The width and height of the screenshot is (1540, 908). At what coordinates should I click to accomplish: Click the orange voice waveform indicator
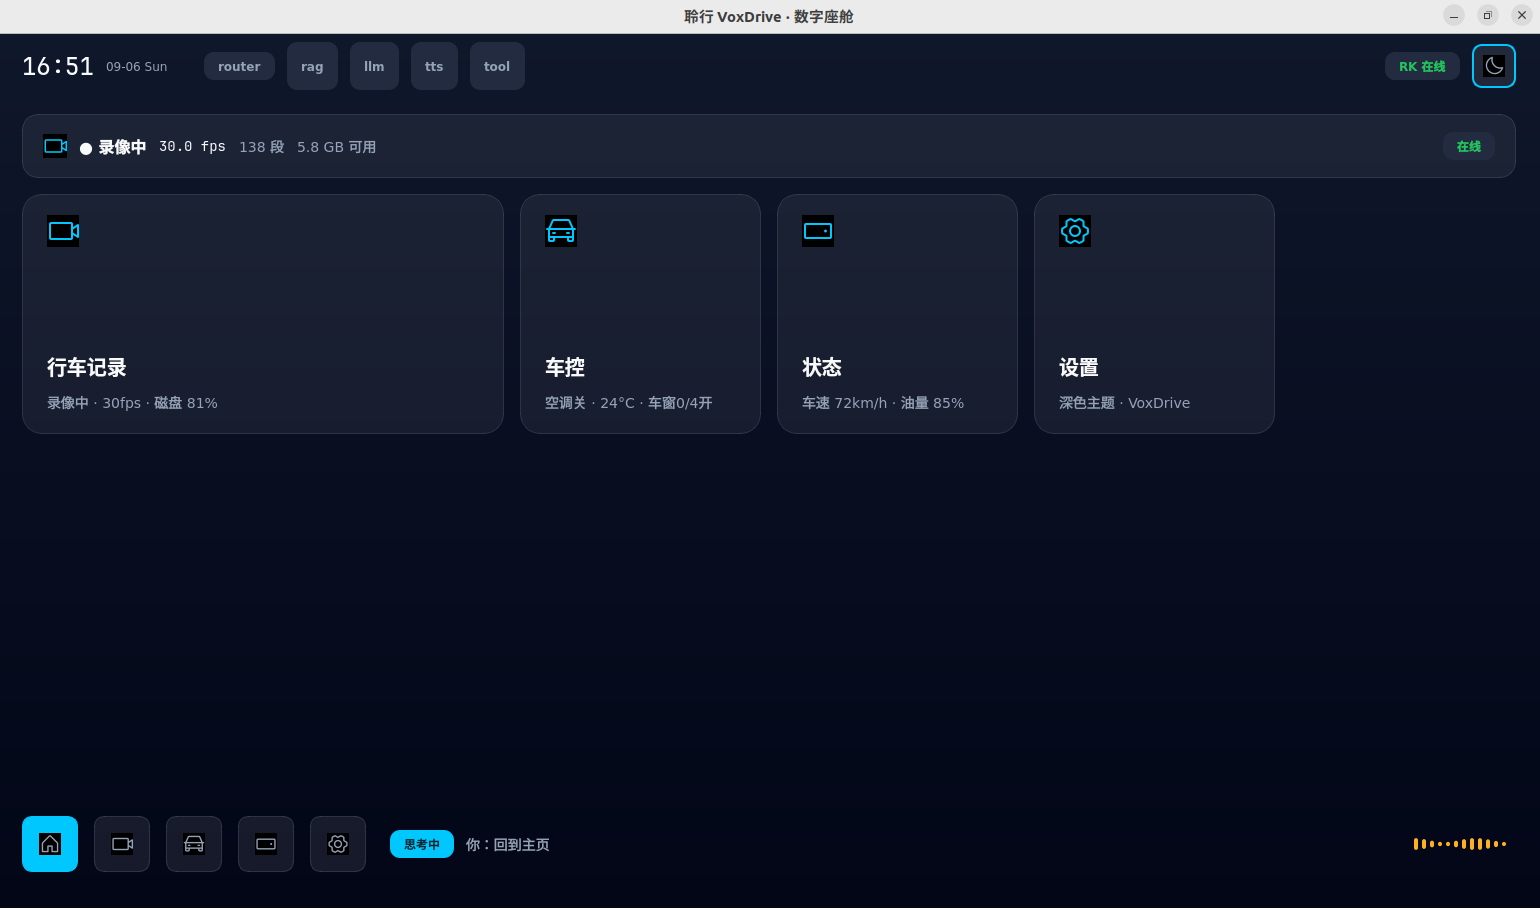(1460, 844)
